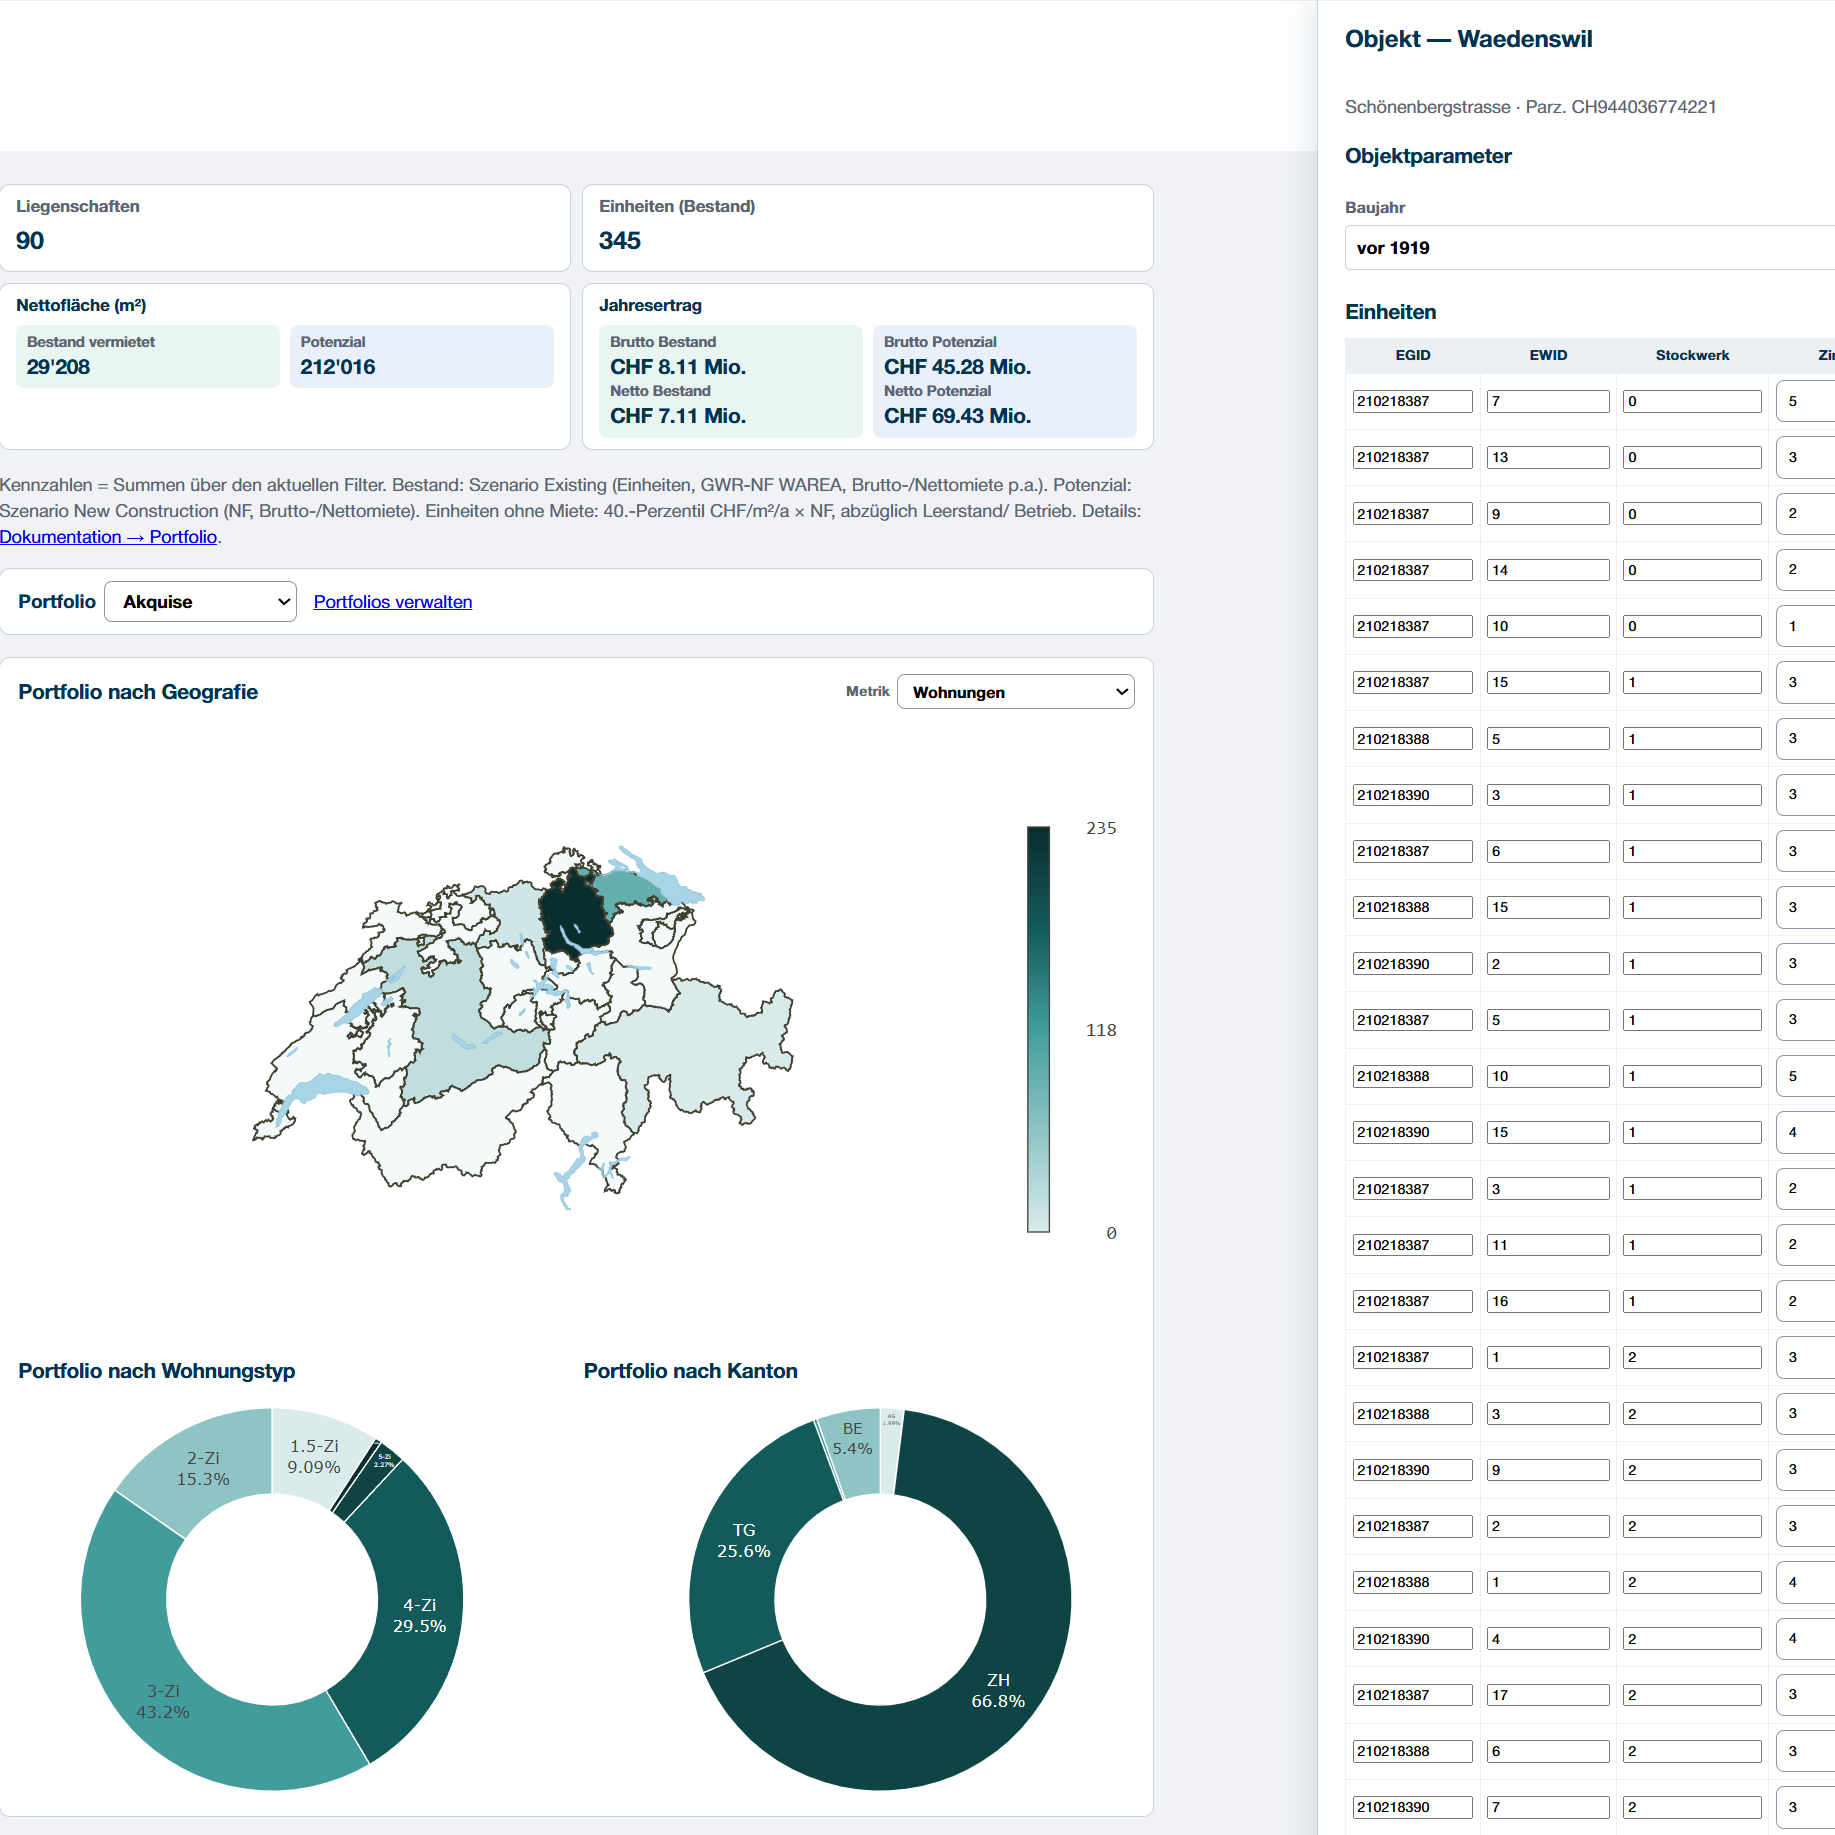Follow the Dokumentation → Portfolio link
The width and height of the screenshot is (1835, 1835).
tap(109, 536)
